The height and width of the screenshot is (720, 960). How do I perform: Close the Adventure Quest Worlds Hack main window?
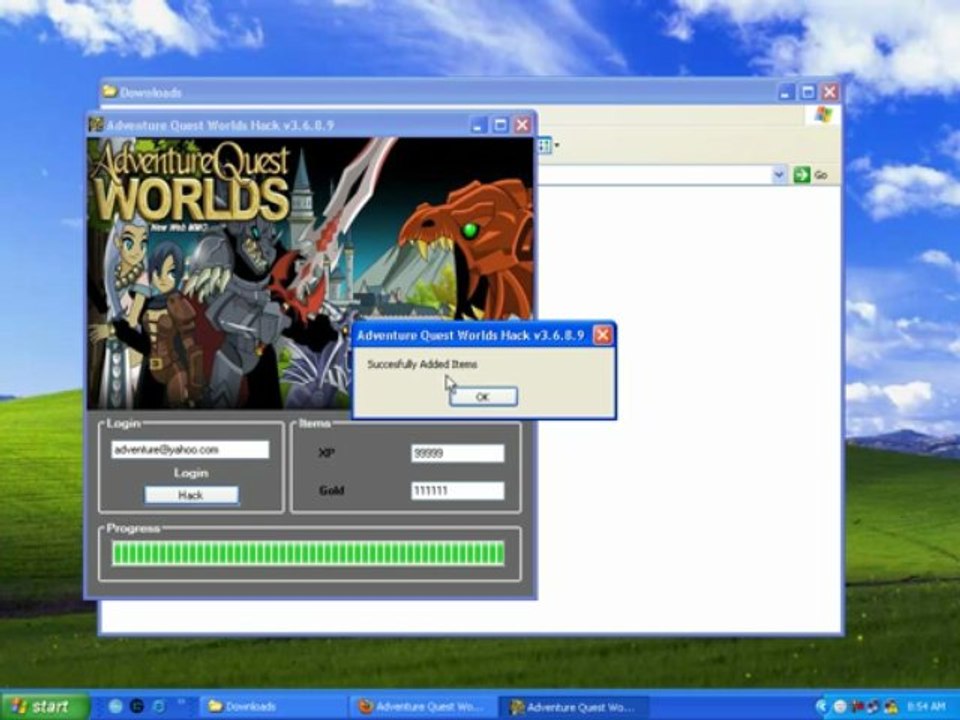[522, 125]
